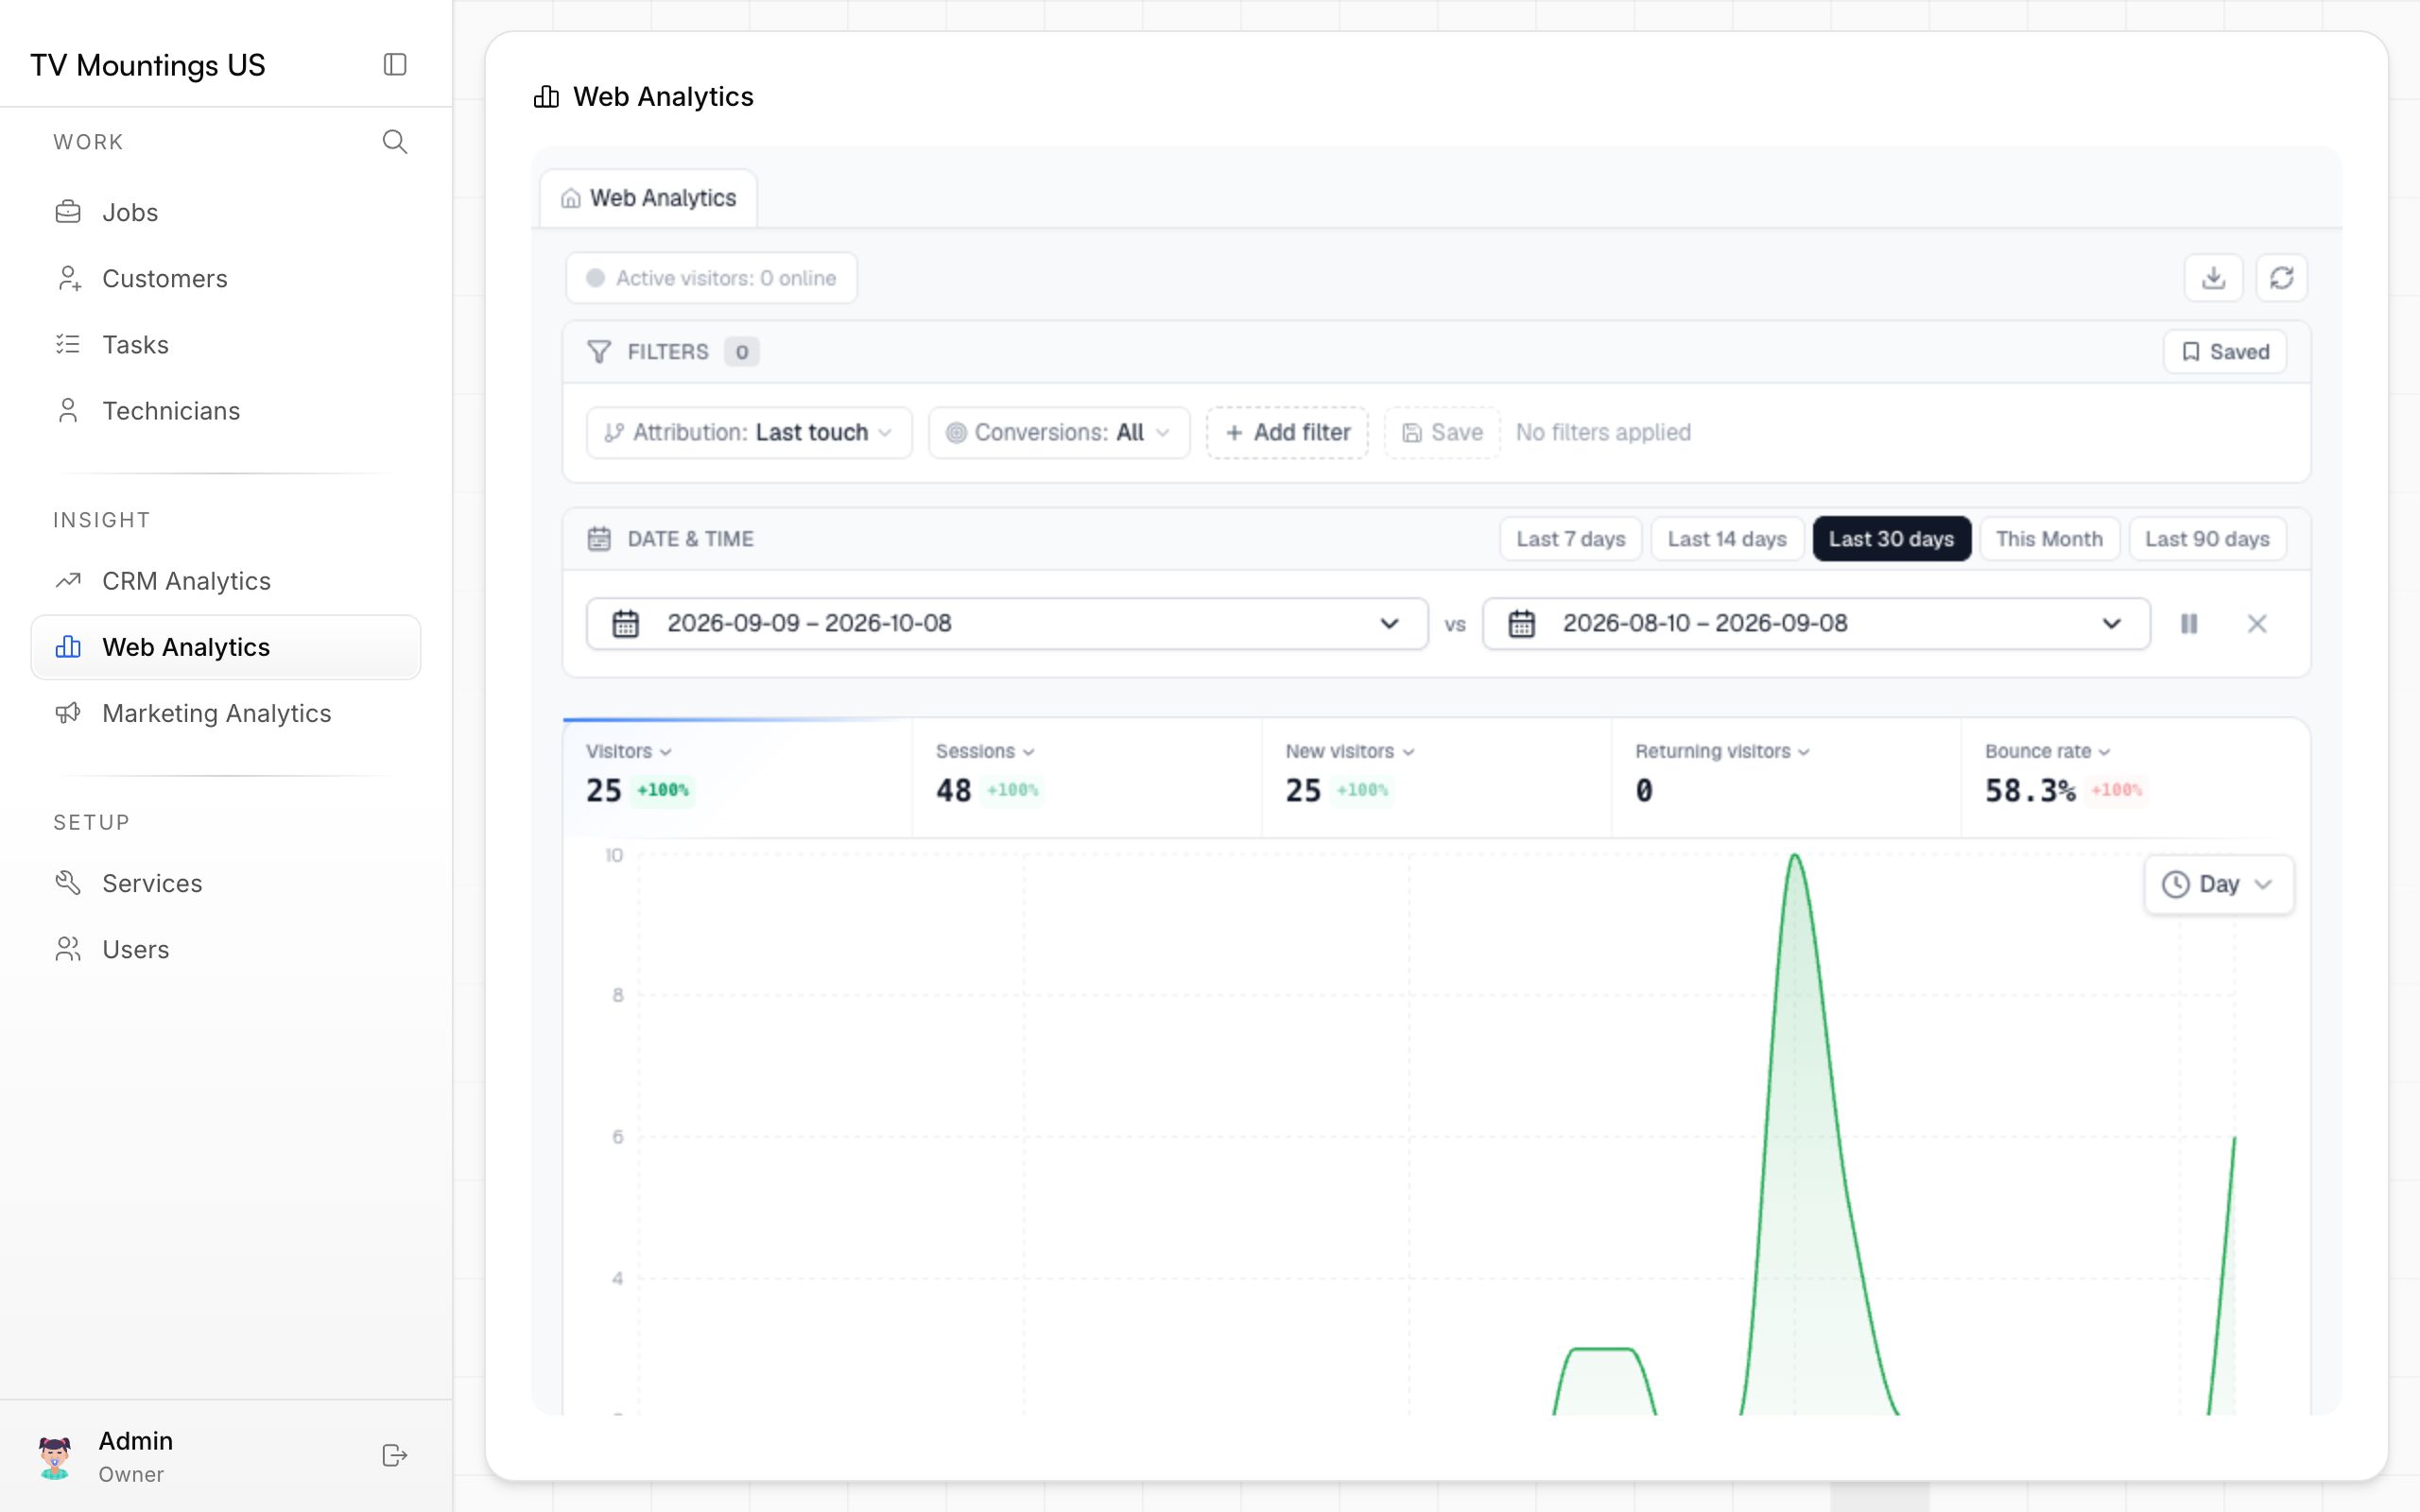Open comparison date range 2026-08-10 dropdown

1816,624
